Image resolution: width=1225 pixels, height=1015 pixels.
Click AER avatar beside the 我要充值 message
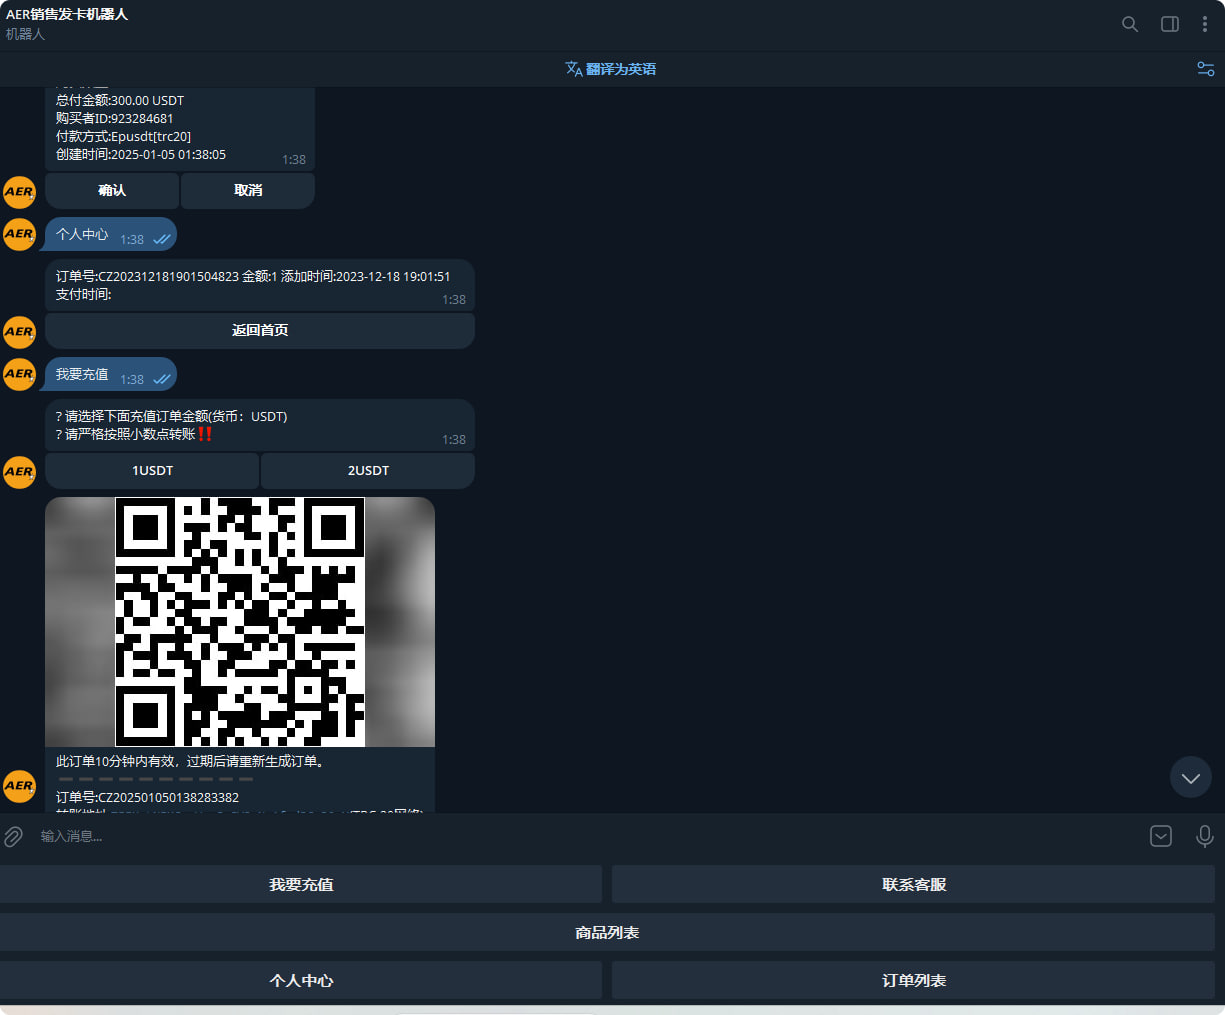click(19, 374)
